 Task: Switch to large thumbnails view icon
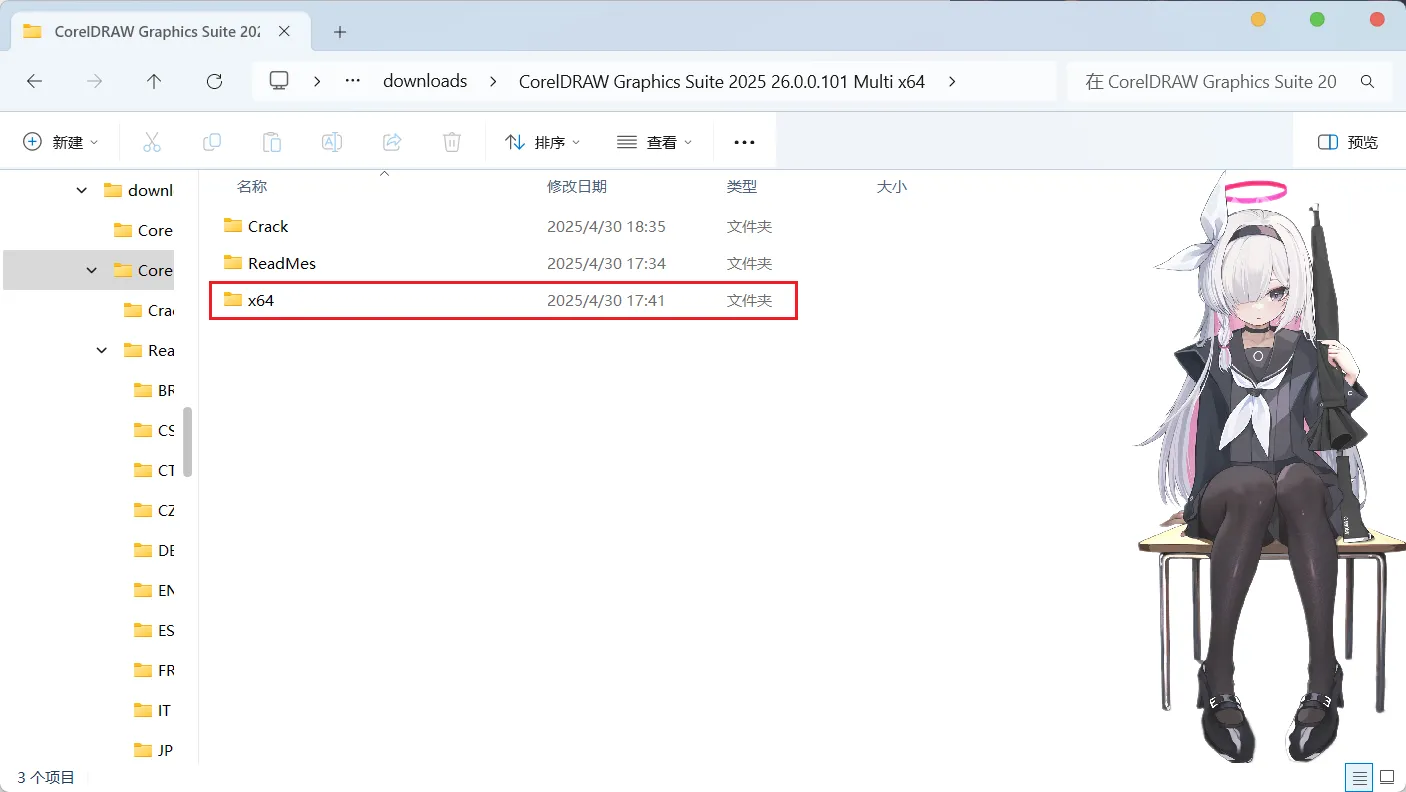point(1387,777)
